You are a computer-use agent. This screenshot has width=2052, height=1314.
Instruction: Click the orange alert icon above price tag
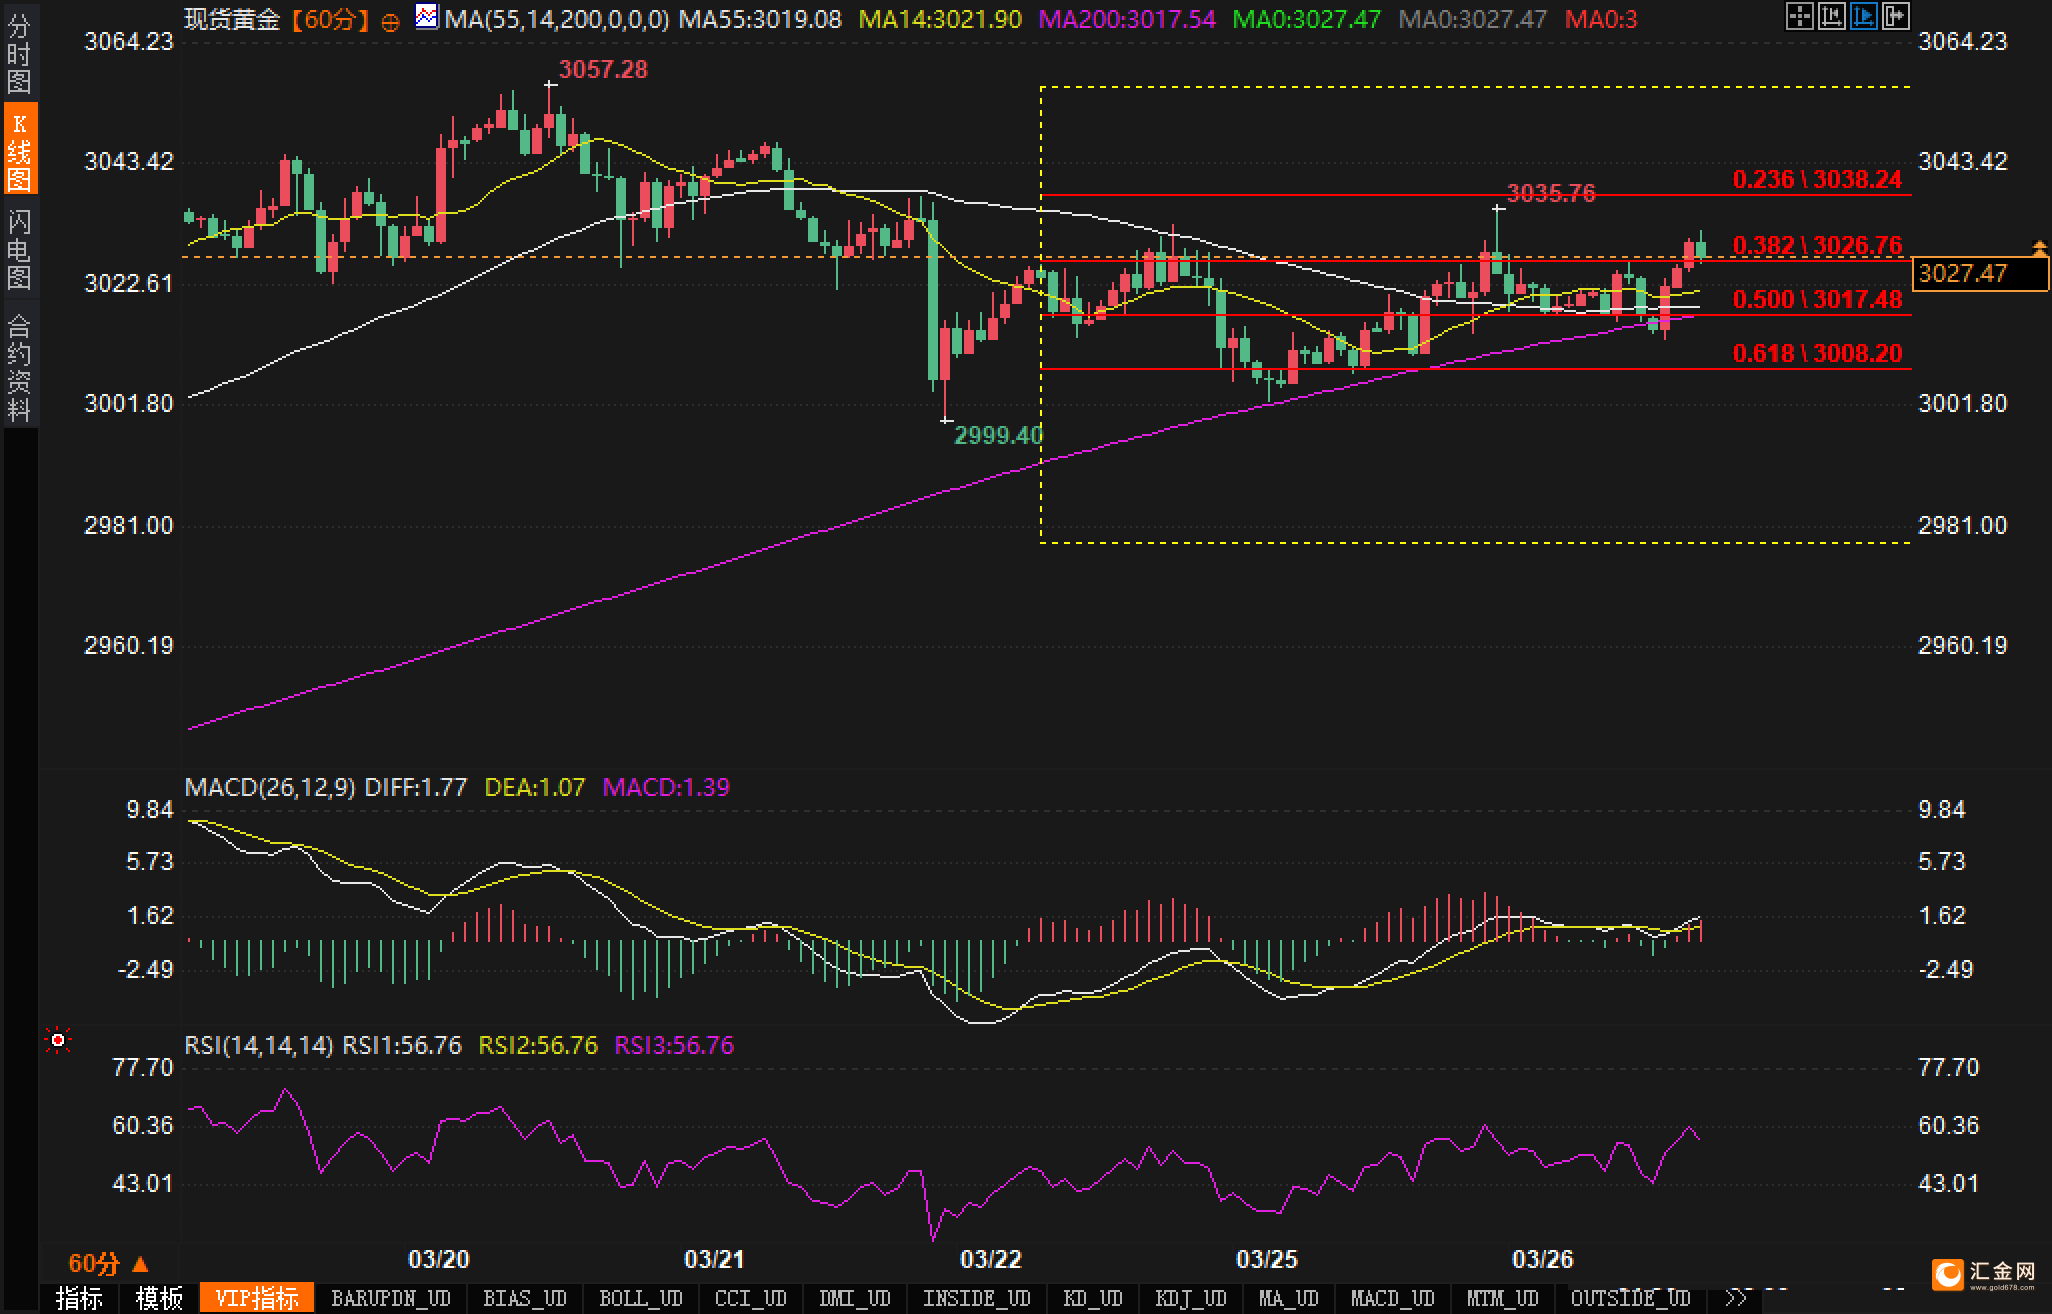click(x=2039, y=246)
